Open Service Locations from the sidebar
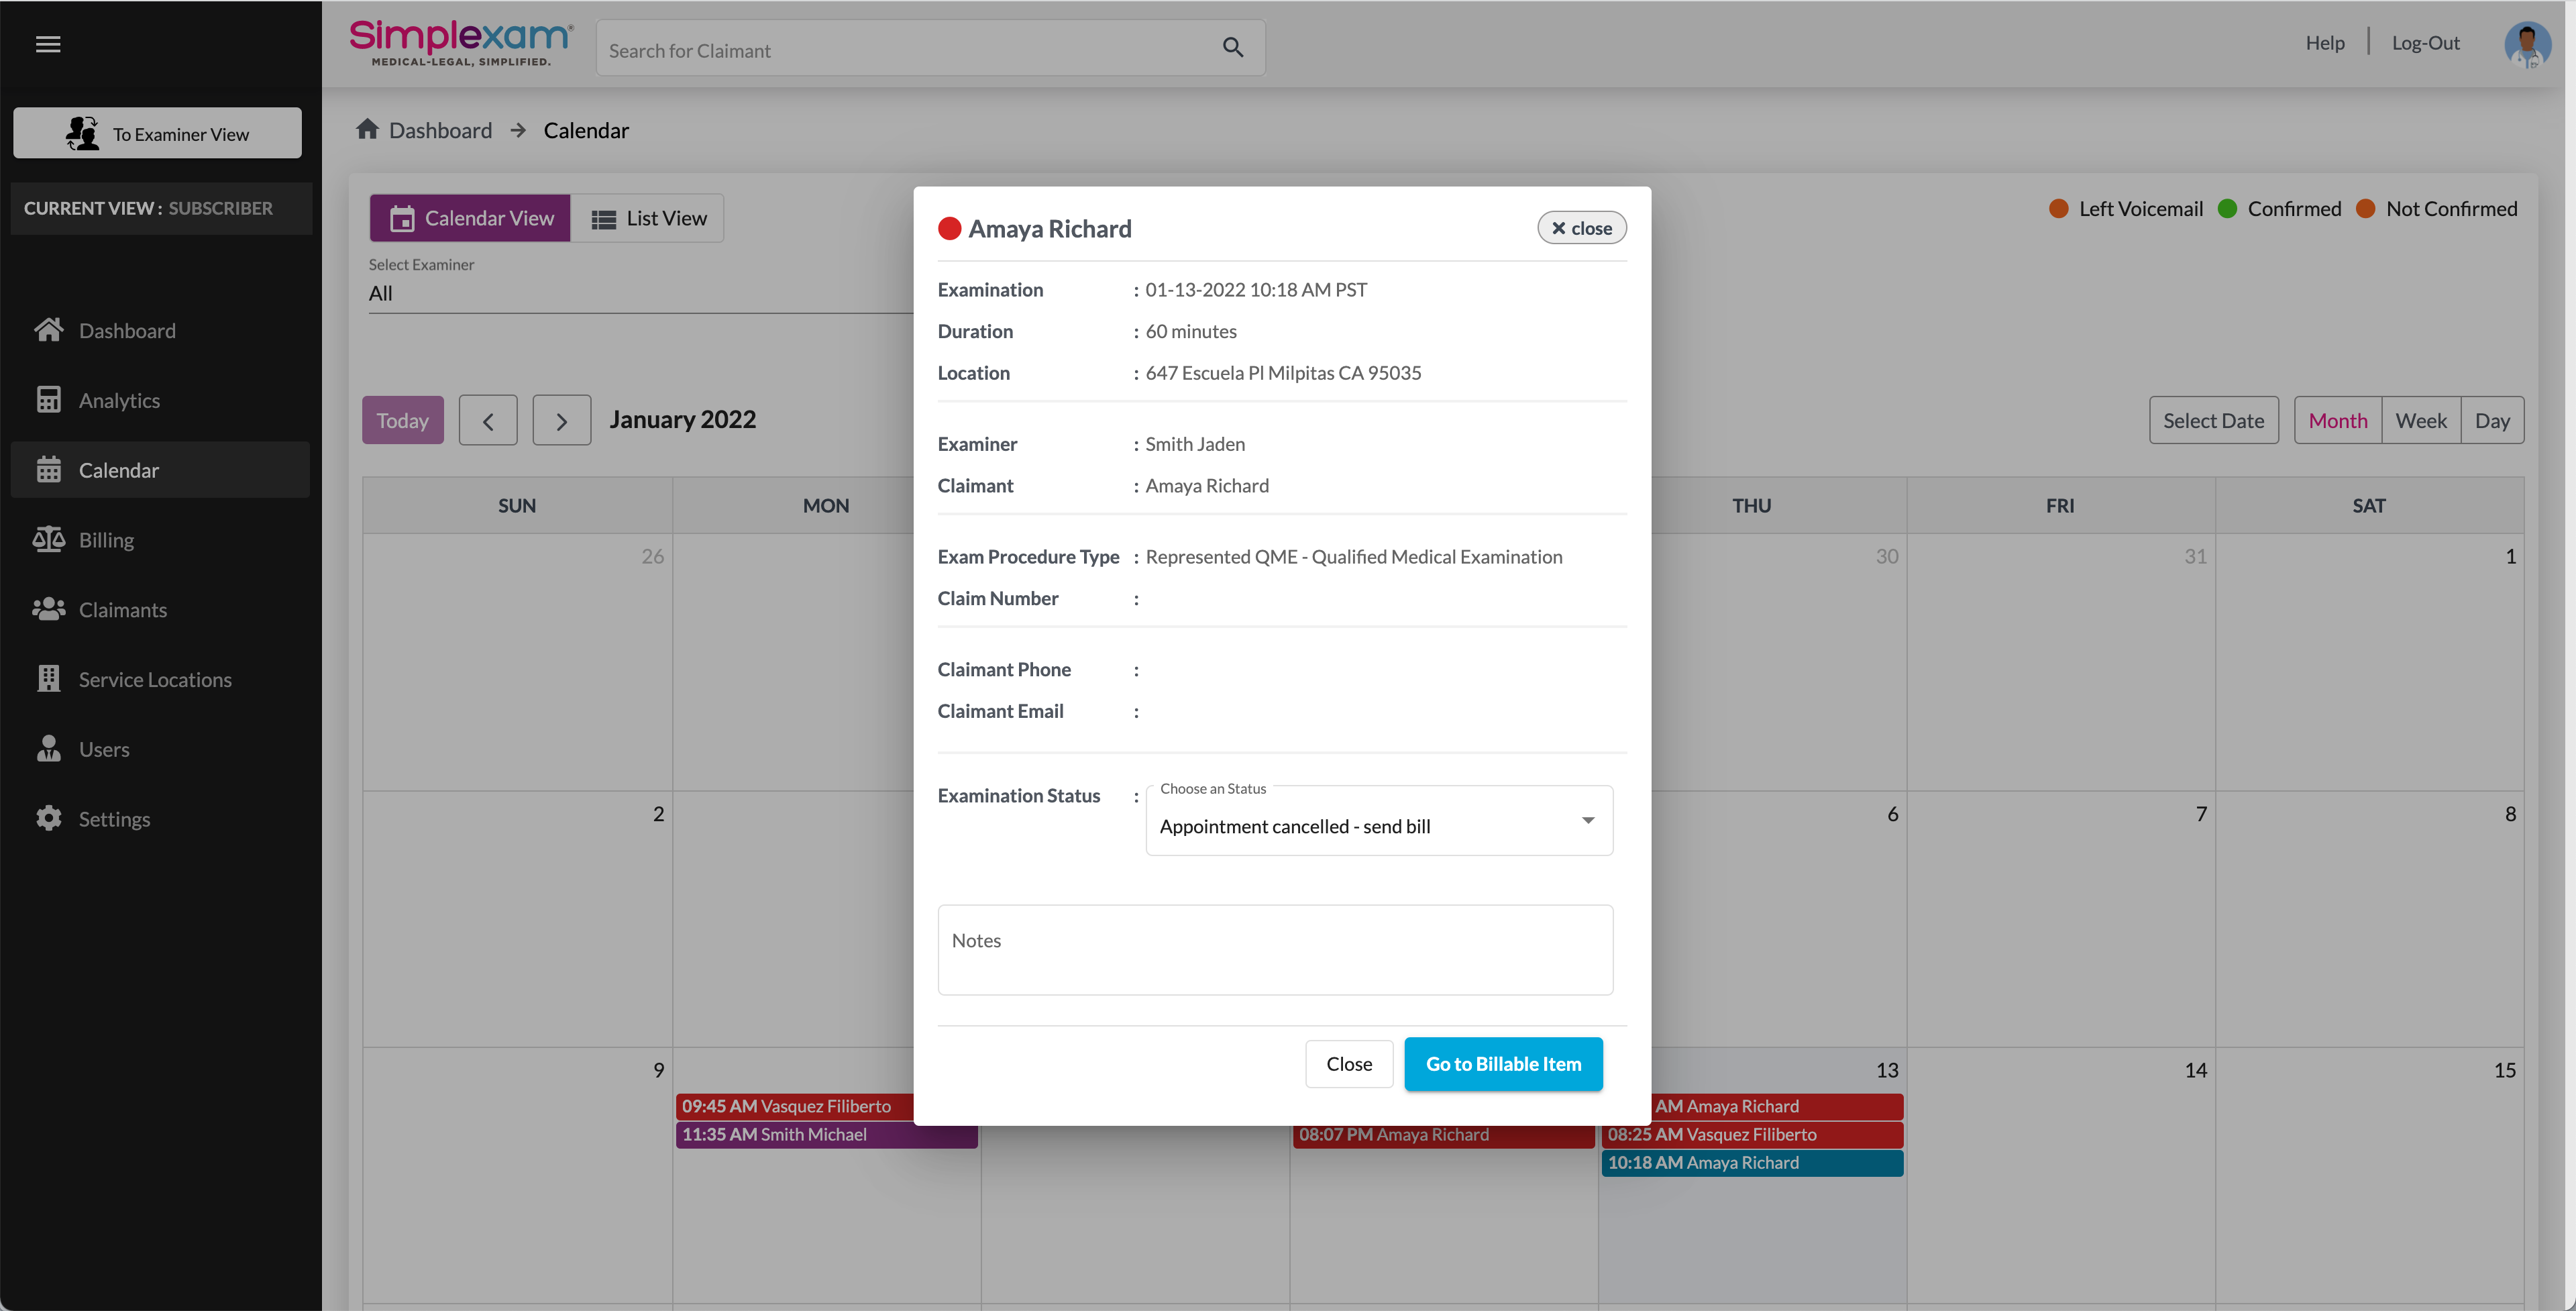 coord(154,679)
